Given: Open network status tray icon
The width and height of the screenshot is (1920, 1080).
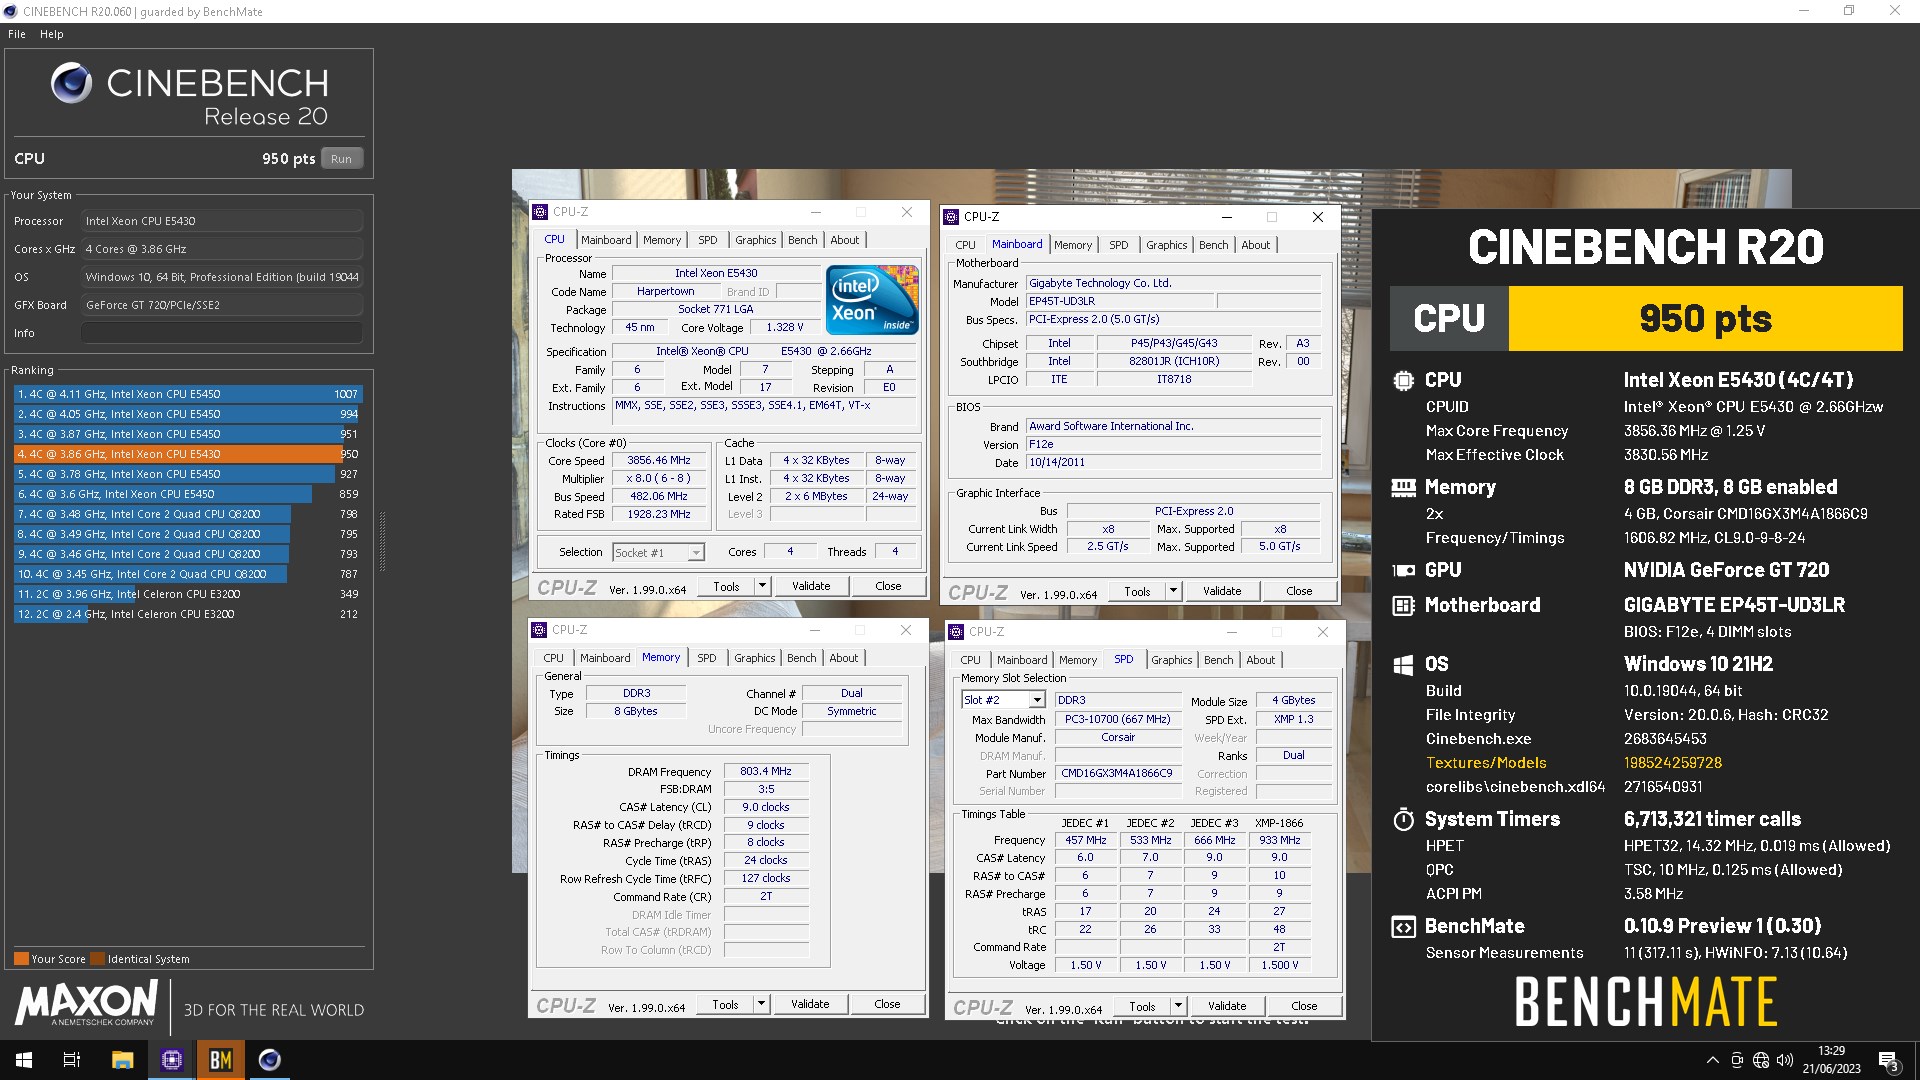Looking at the screenshot, I should (x=1761, y=1060).
